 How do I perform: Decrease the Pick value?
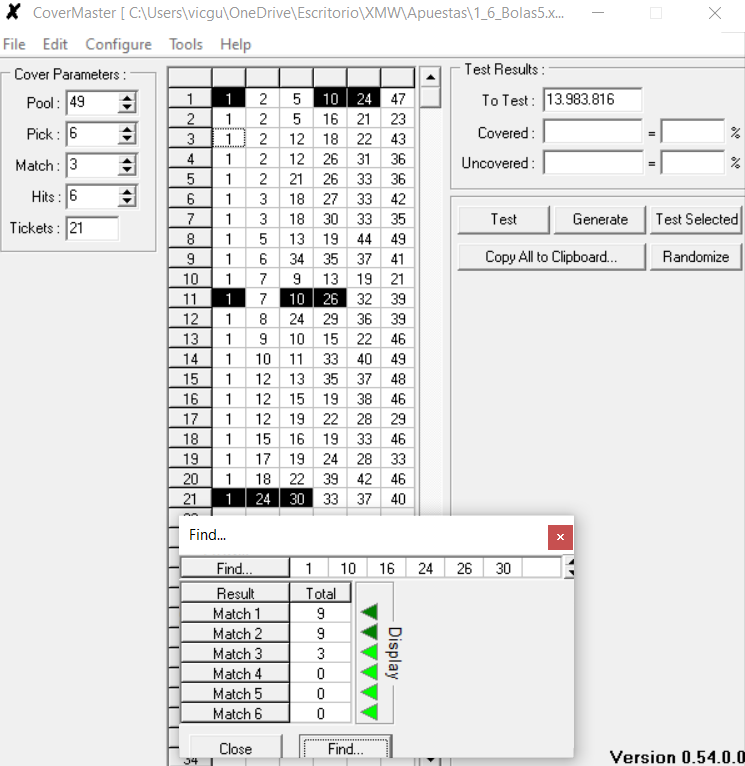[x=127, y=139]
